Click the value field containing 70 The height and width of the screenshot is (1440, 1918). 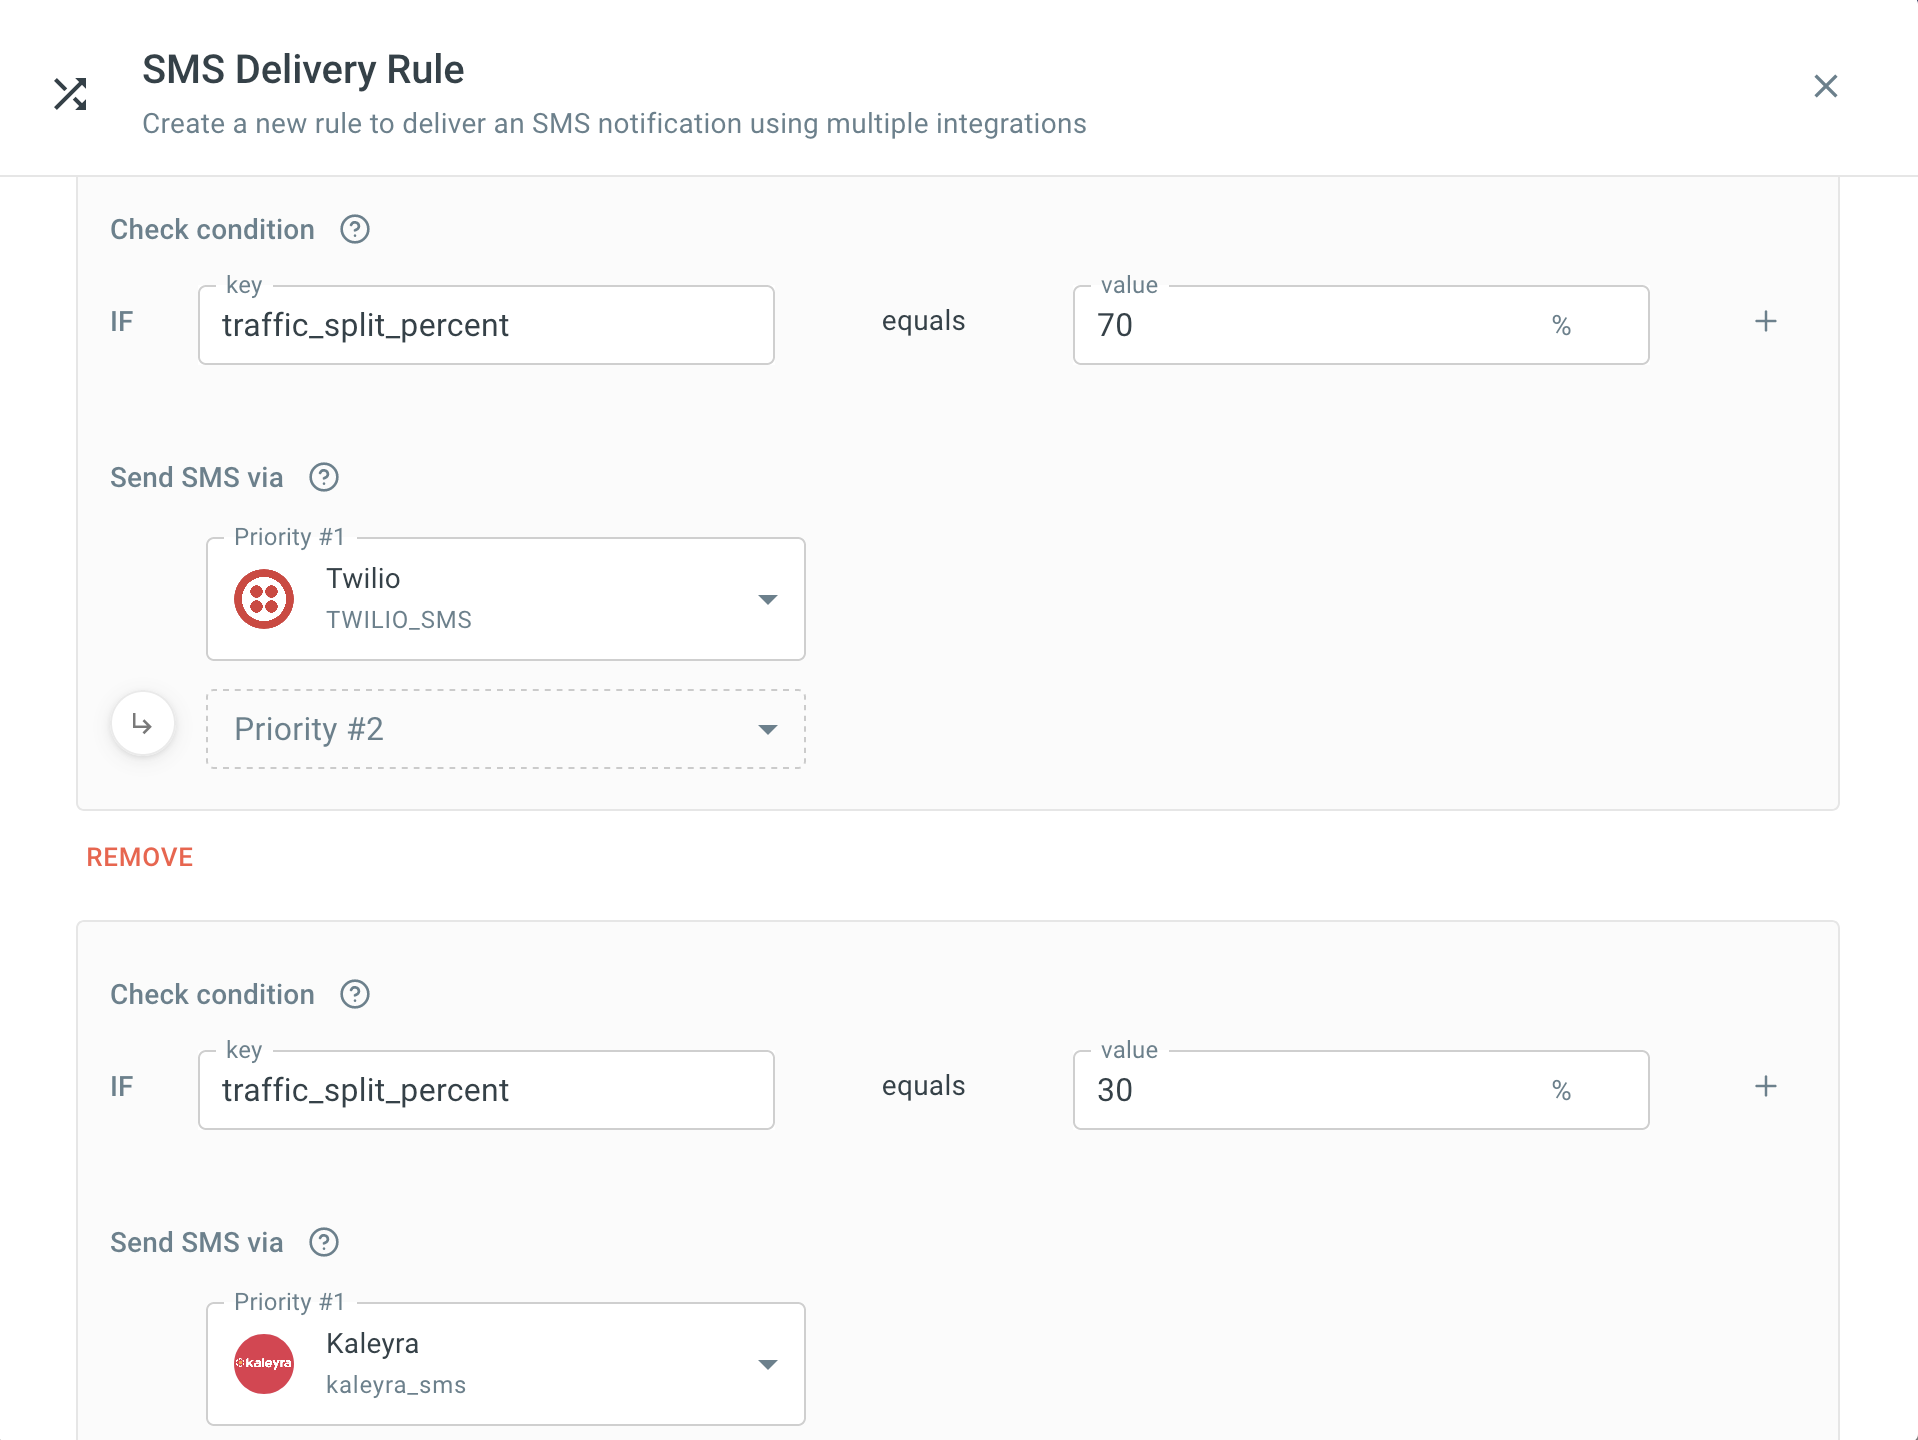tap(1310, 326)
